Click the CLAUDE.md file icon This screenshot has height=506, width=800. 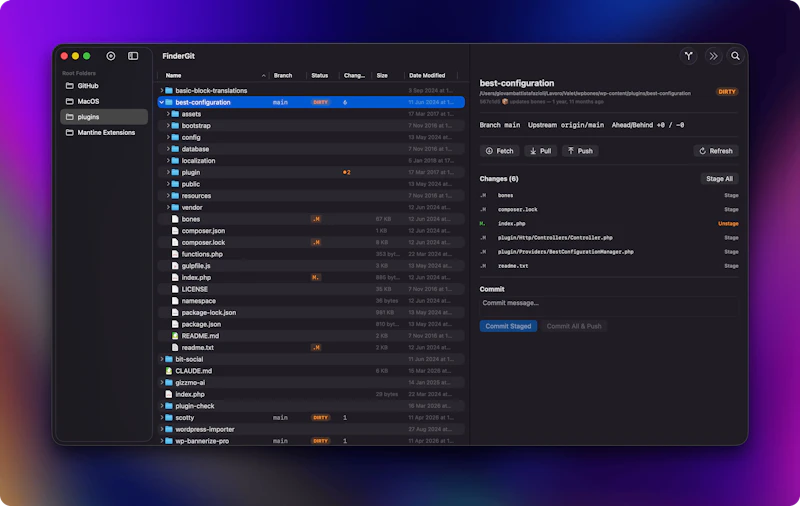tap(168, 371)
